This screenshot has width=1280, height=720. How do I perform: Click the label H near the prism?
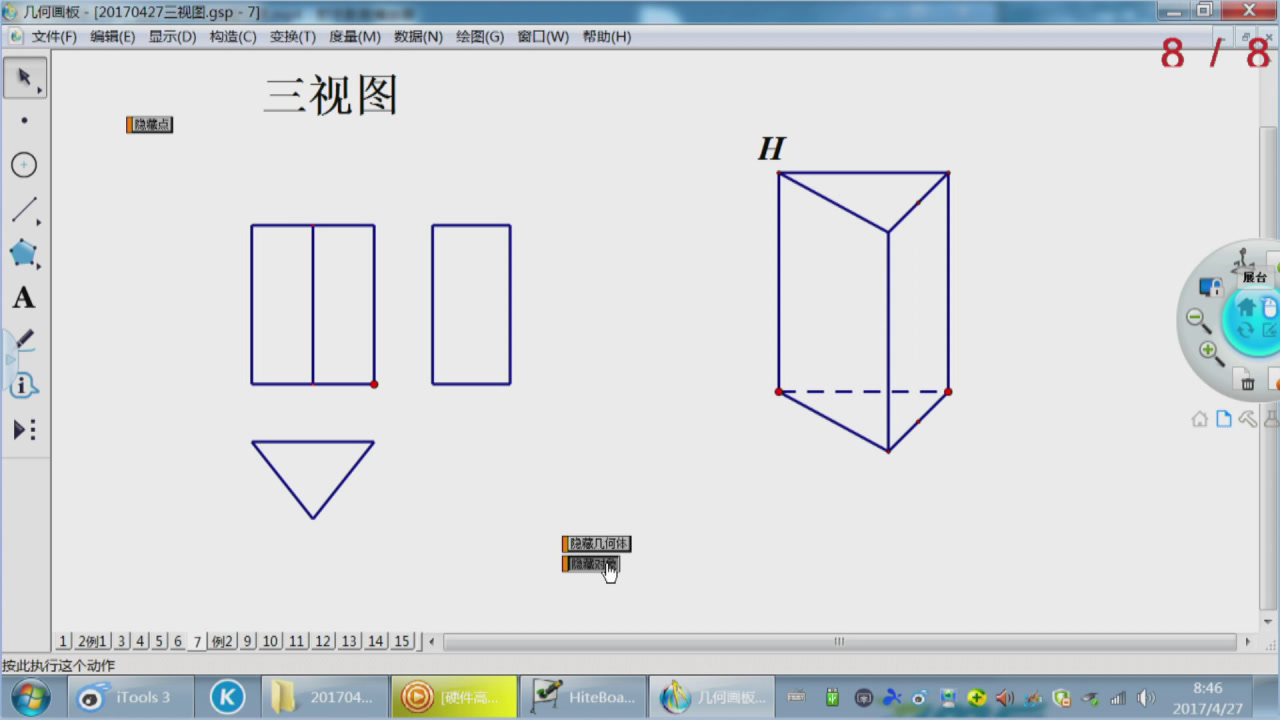tap(771, 149)
